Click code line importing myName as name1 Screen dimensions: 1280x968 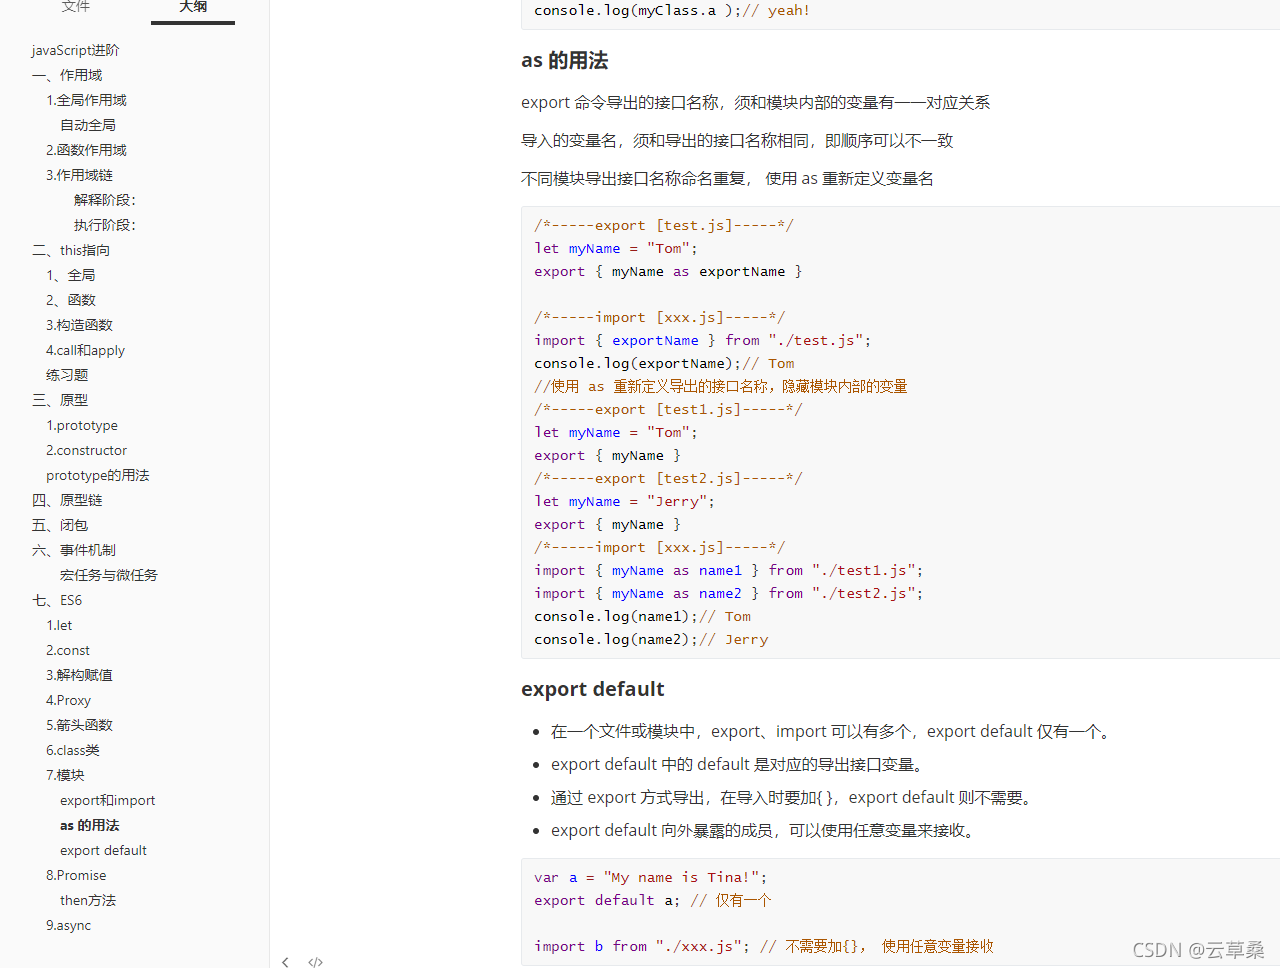click(x=728, y=570)
